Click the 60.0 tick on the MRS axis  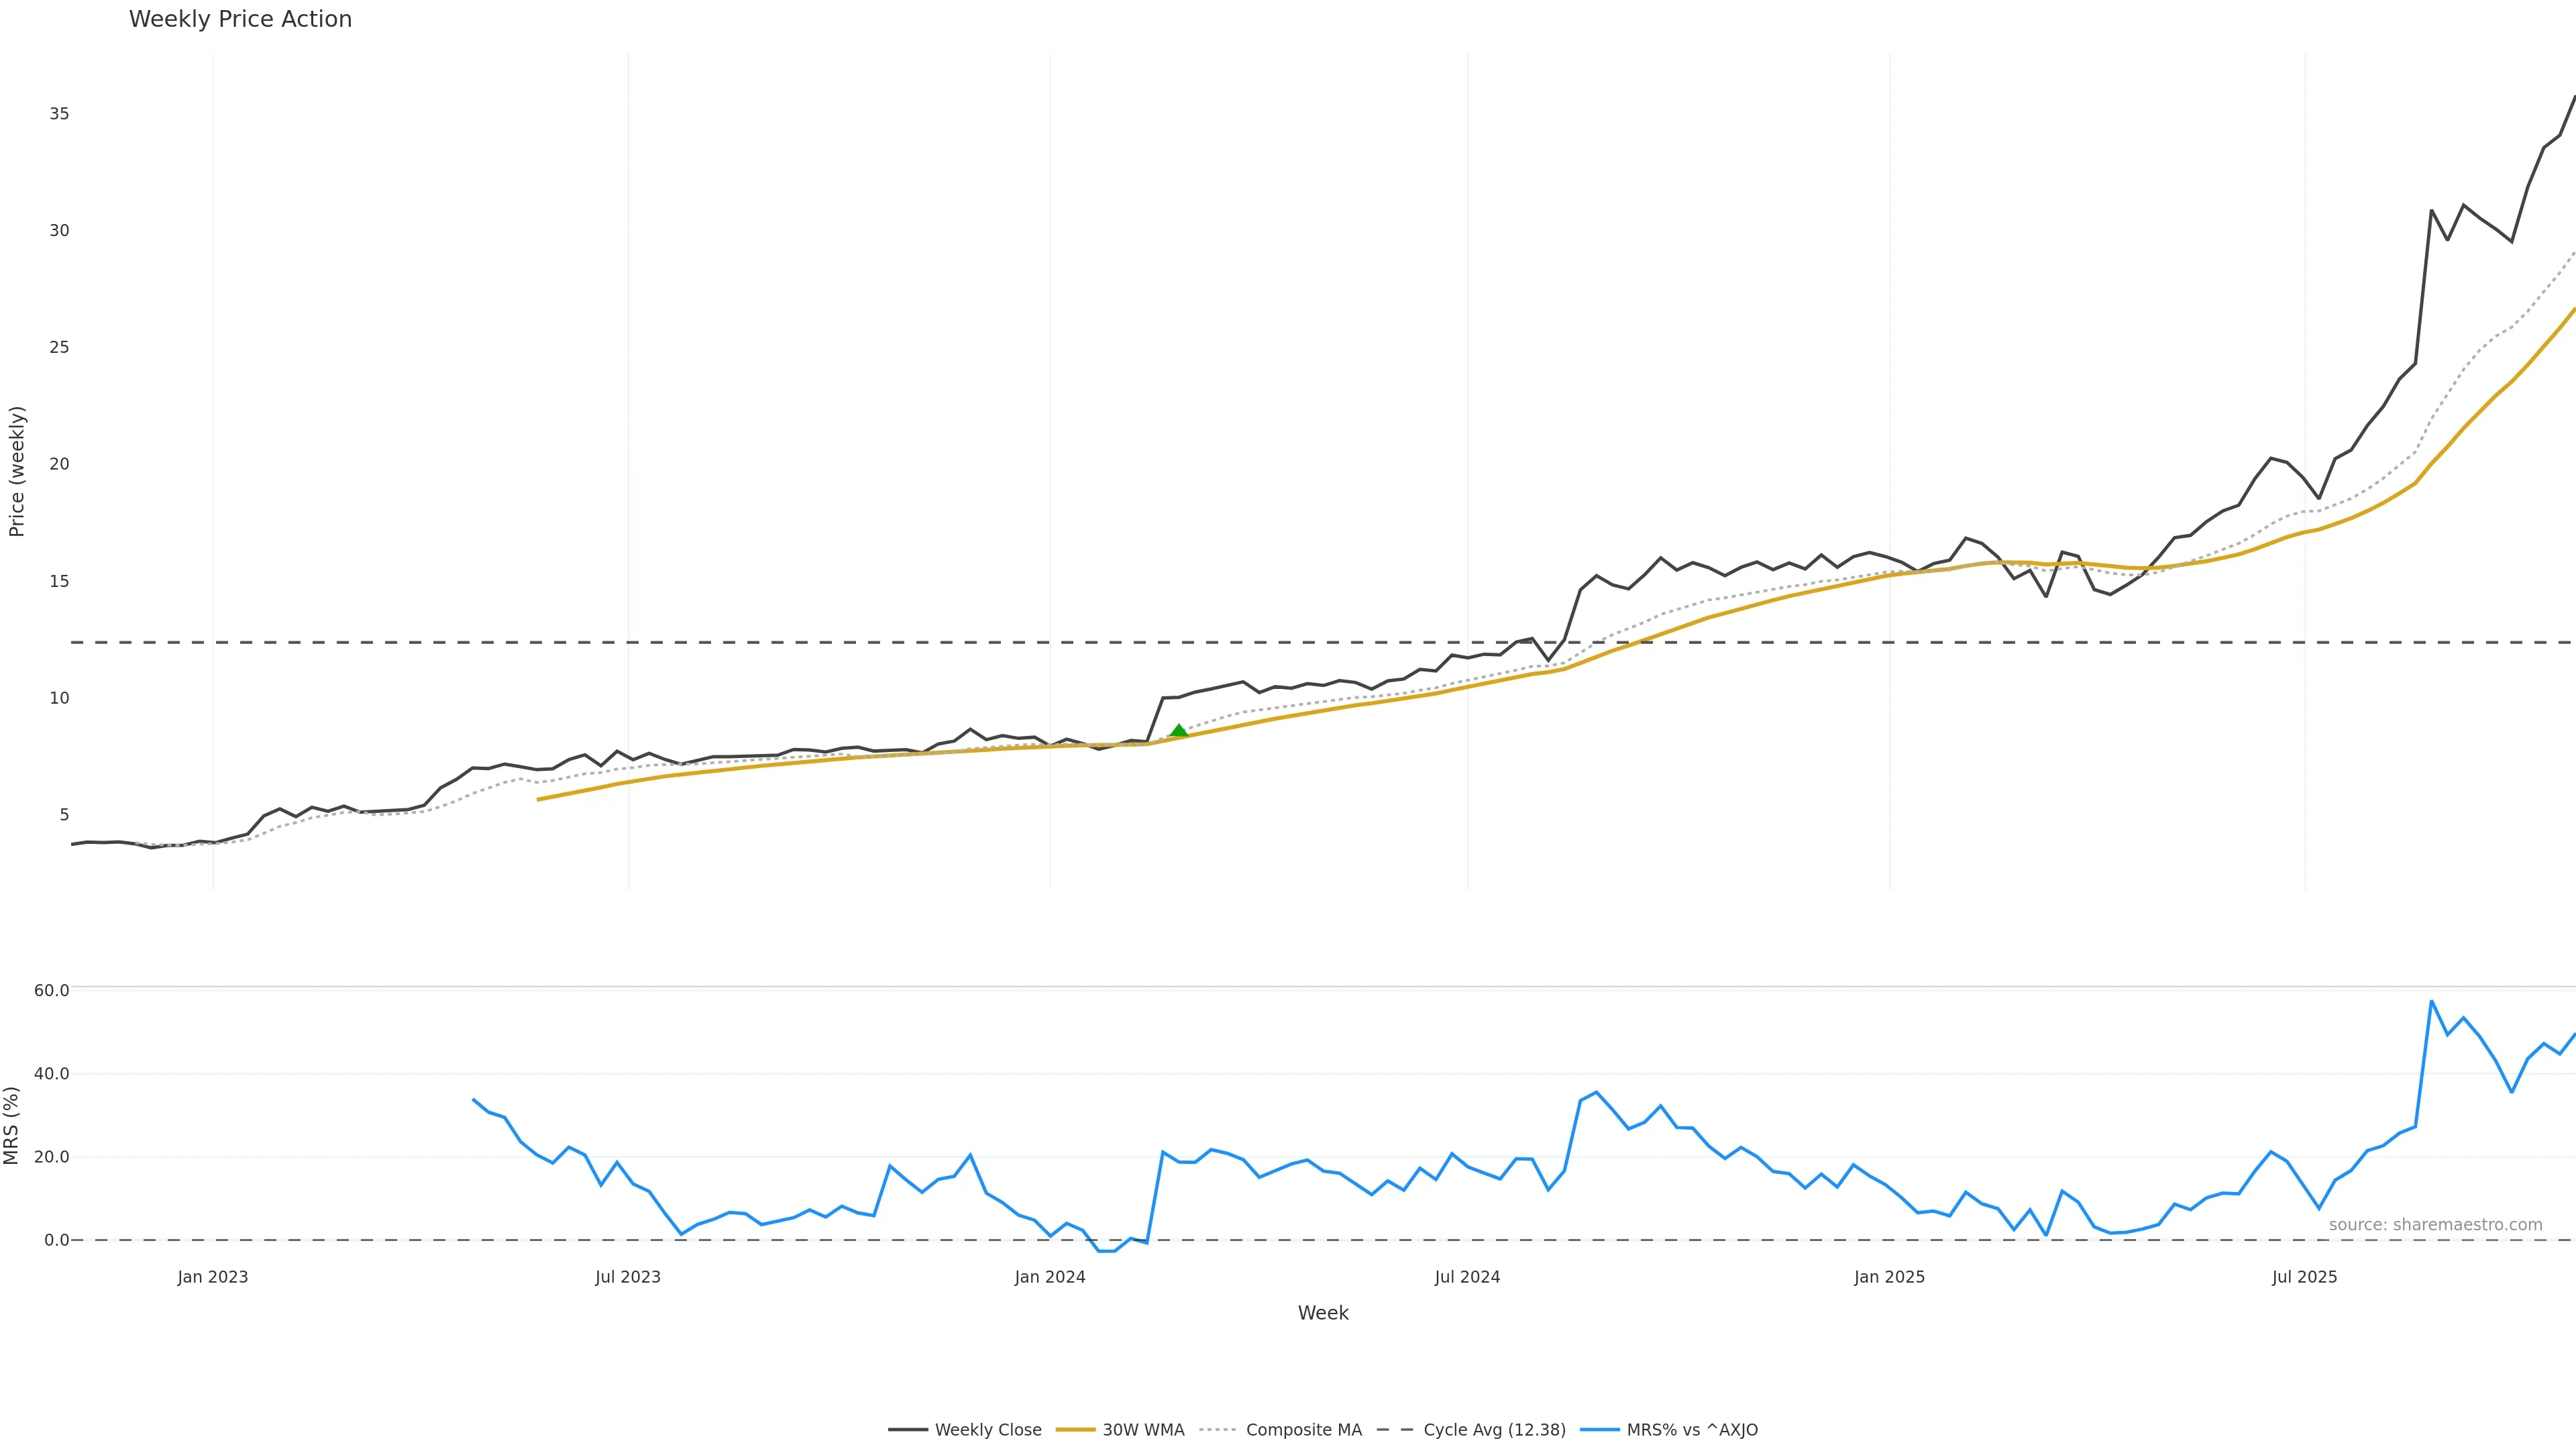pos(51,990)
